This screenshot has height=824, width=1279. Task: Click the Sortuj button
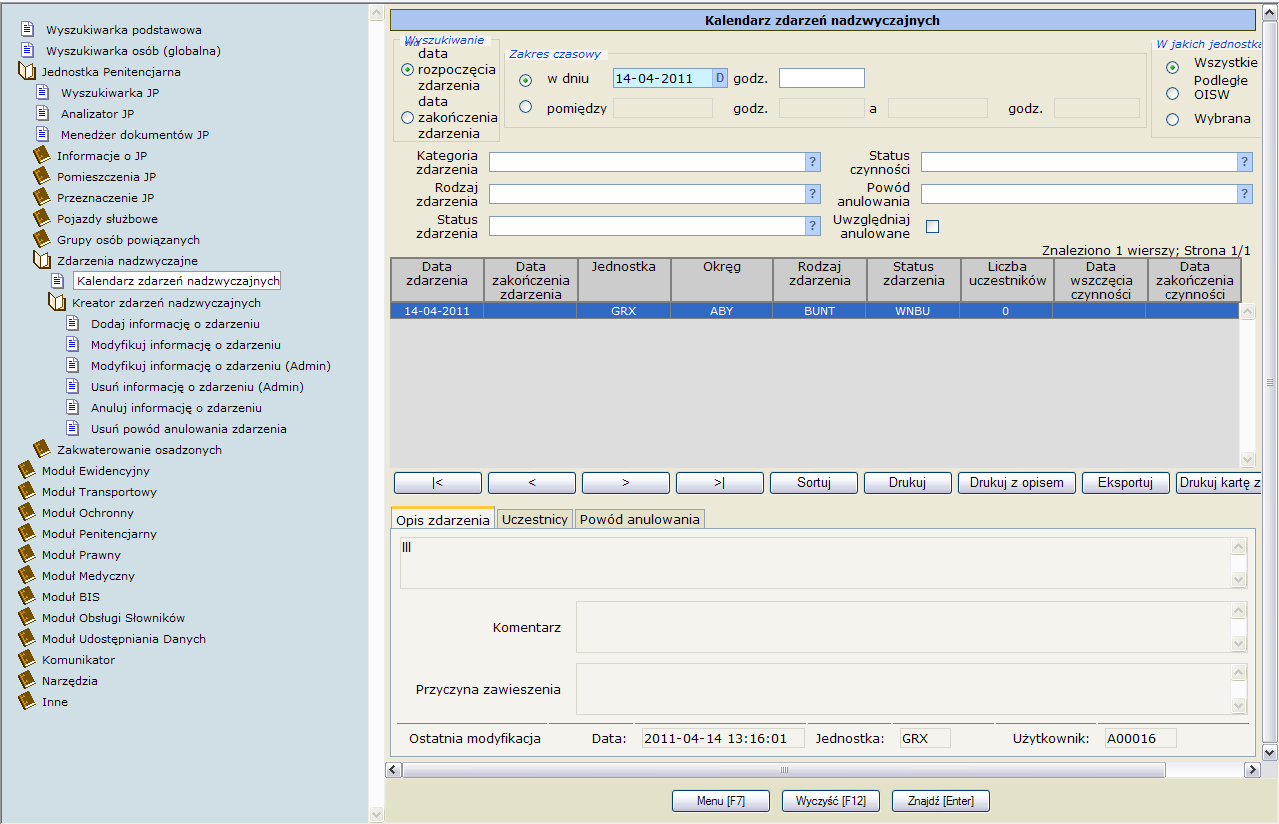pos(814,483)
